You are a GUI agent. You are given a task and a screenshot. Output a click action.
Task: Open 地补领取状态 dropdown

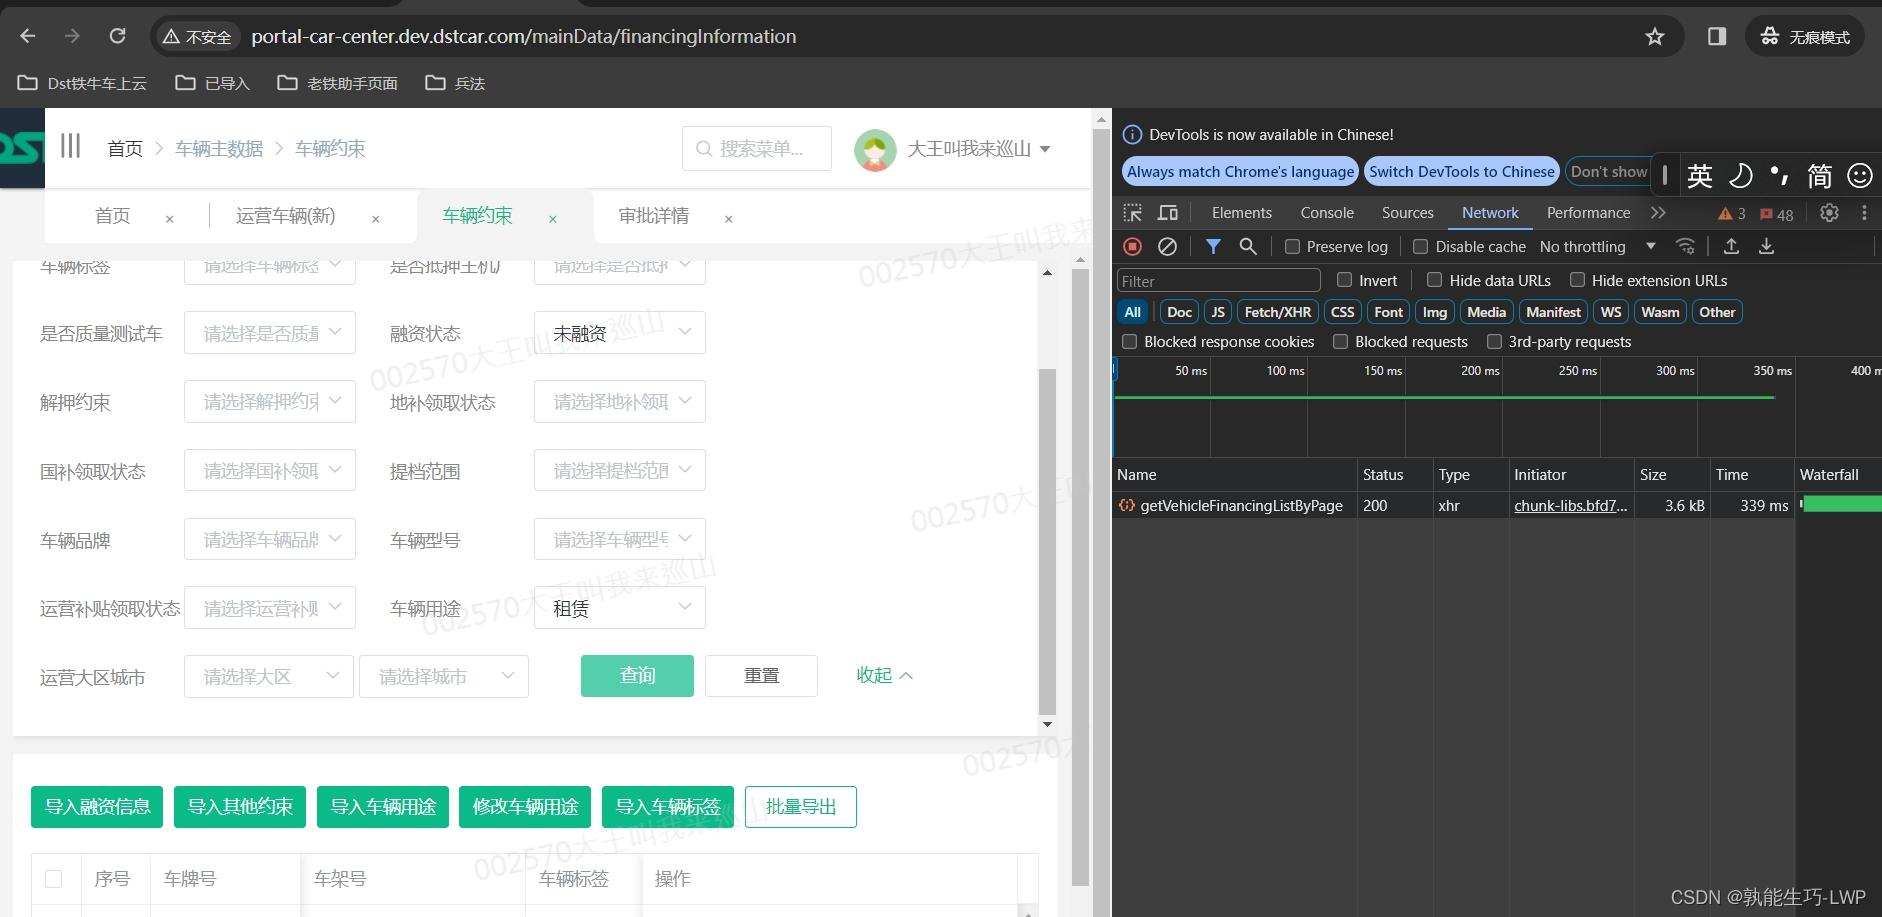tap(620, 402)
